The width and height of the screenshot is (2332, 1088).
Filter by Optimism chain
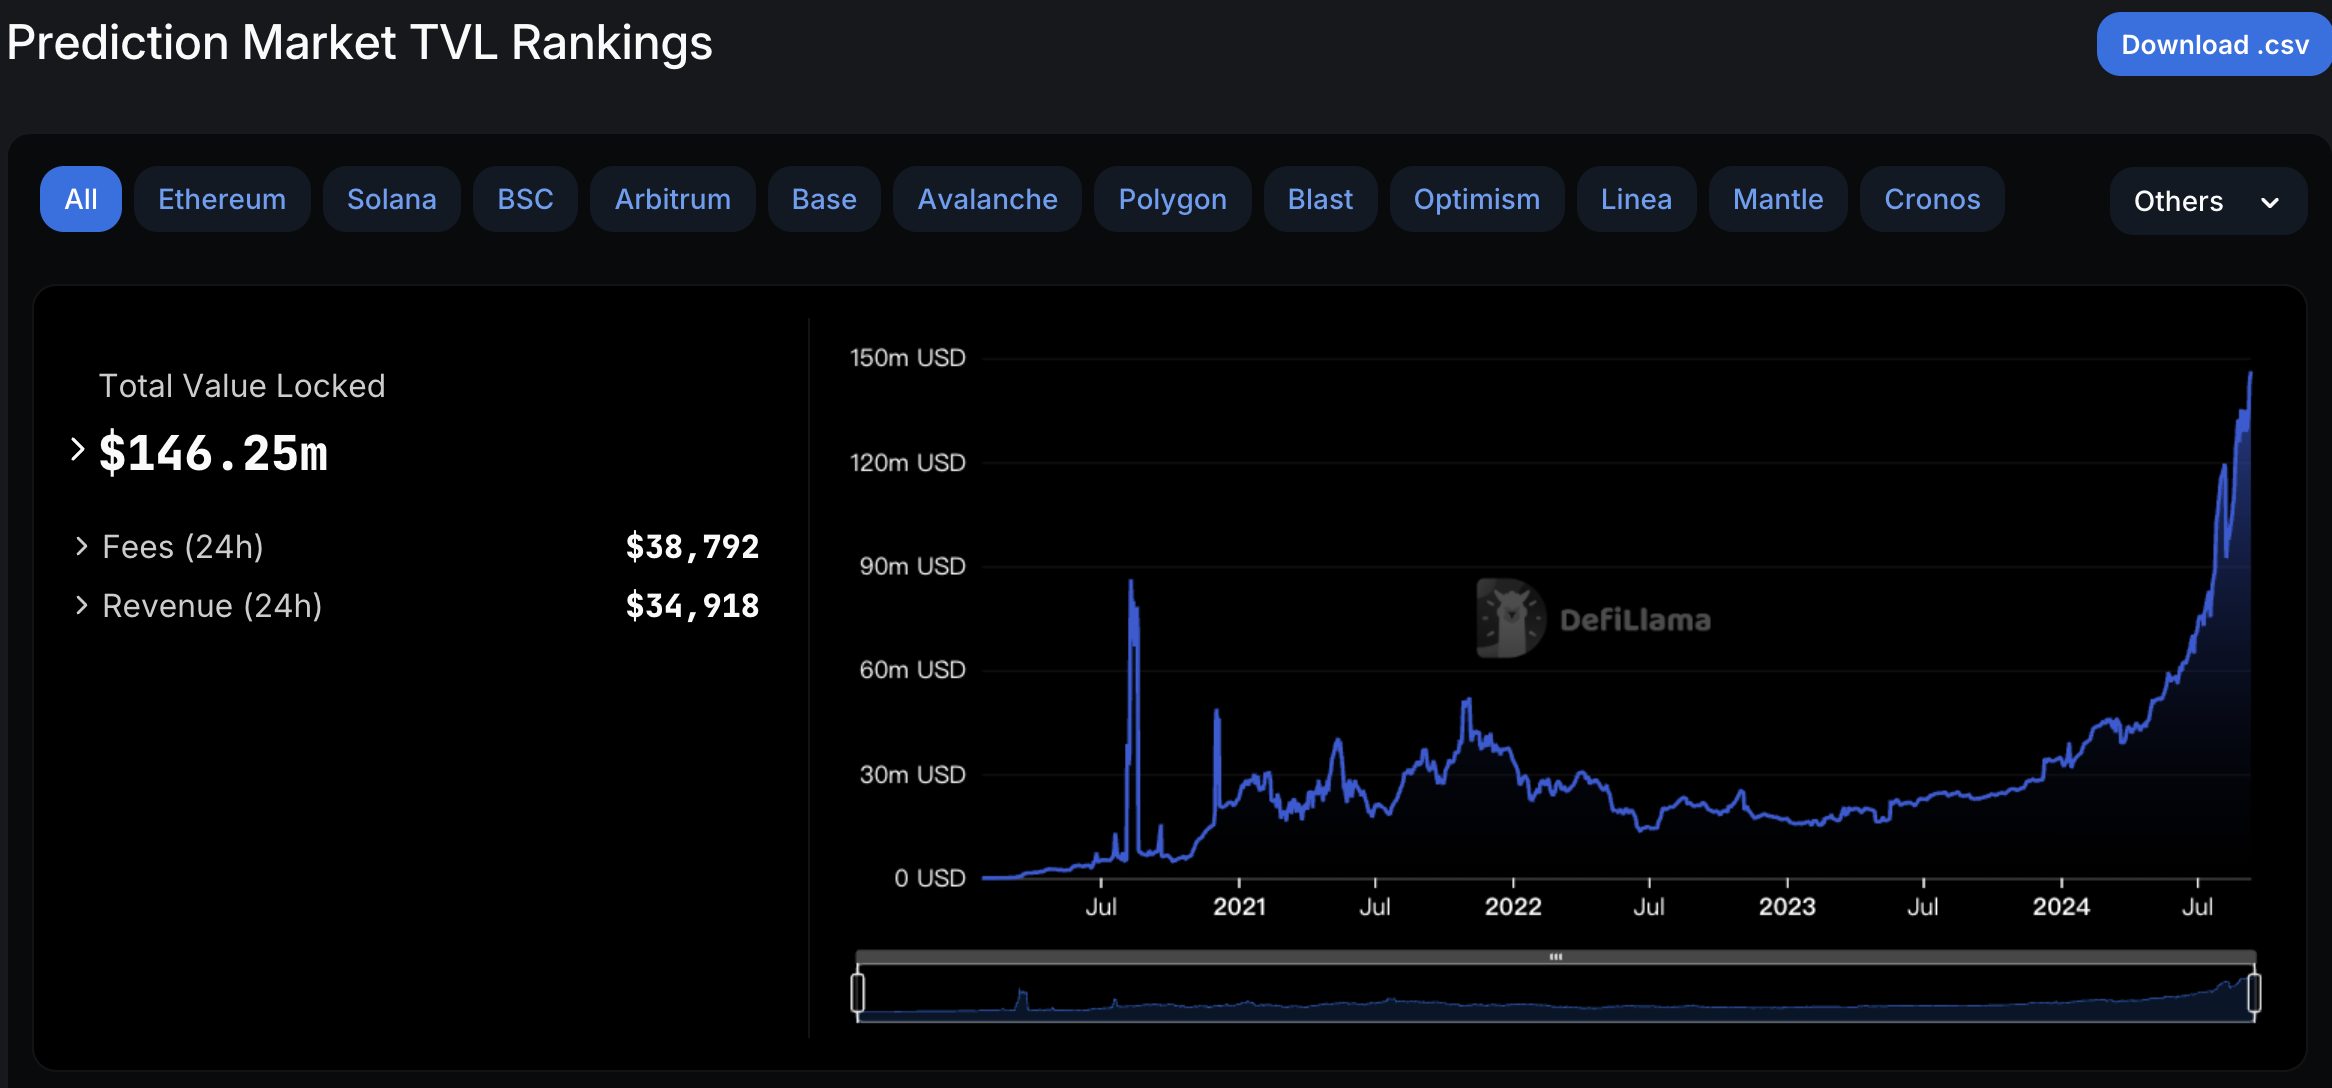(x=1477, y=199)
